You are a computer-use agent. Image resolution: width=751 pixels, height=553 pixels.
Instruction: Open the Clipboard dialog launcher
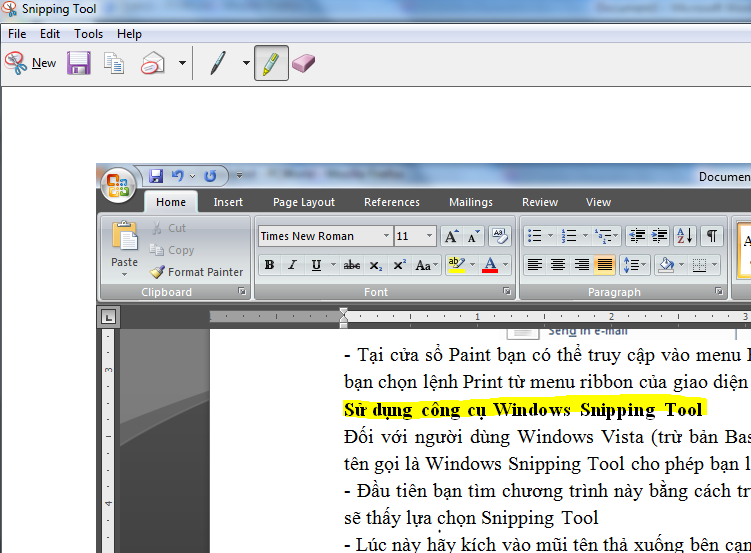(x=242, y=291)
